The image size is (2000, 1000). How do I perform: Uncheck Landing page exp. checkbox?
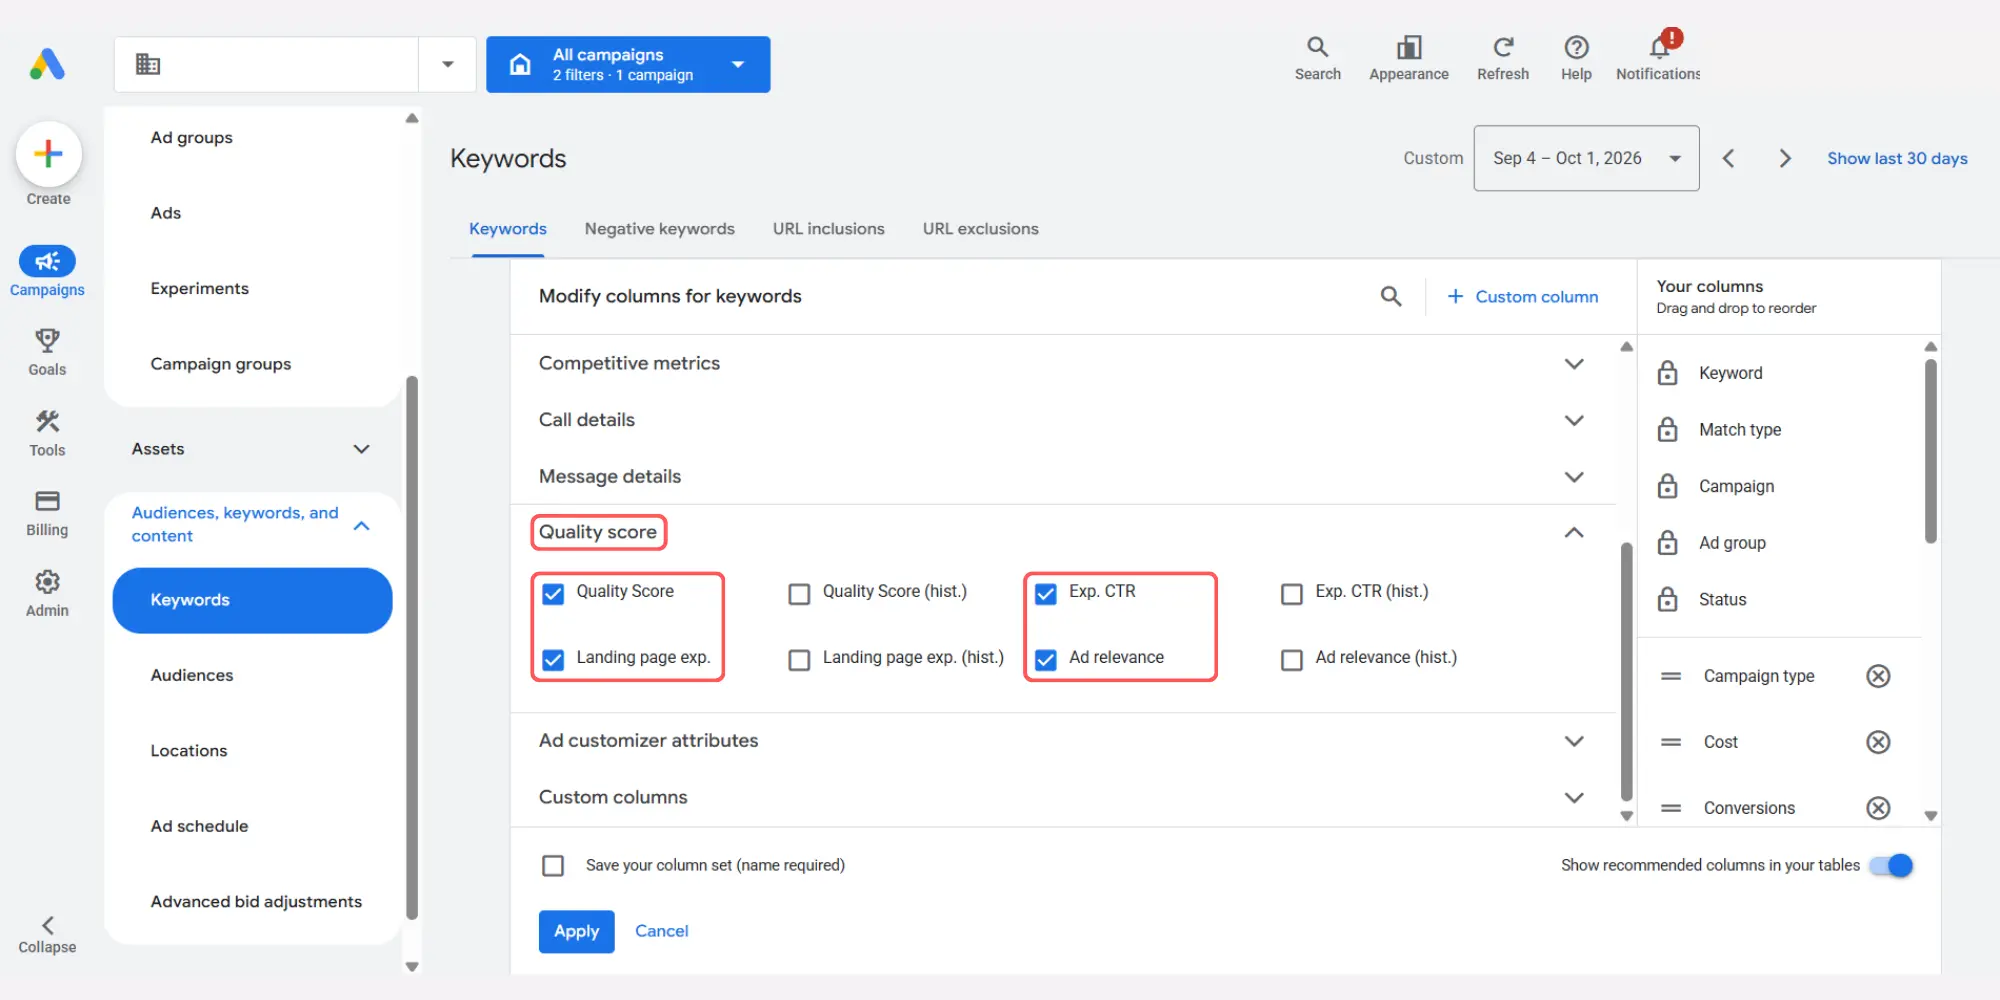[x=552, y=660]
